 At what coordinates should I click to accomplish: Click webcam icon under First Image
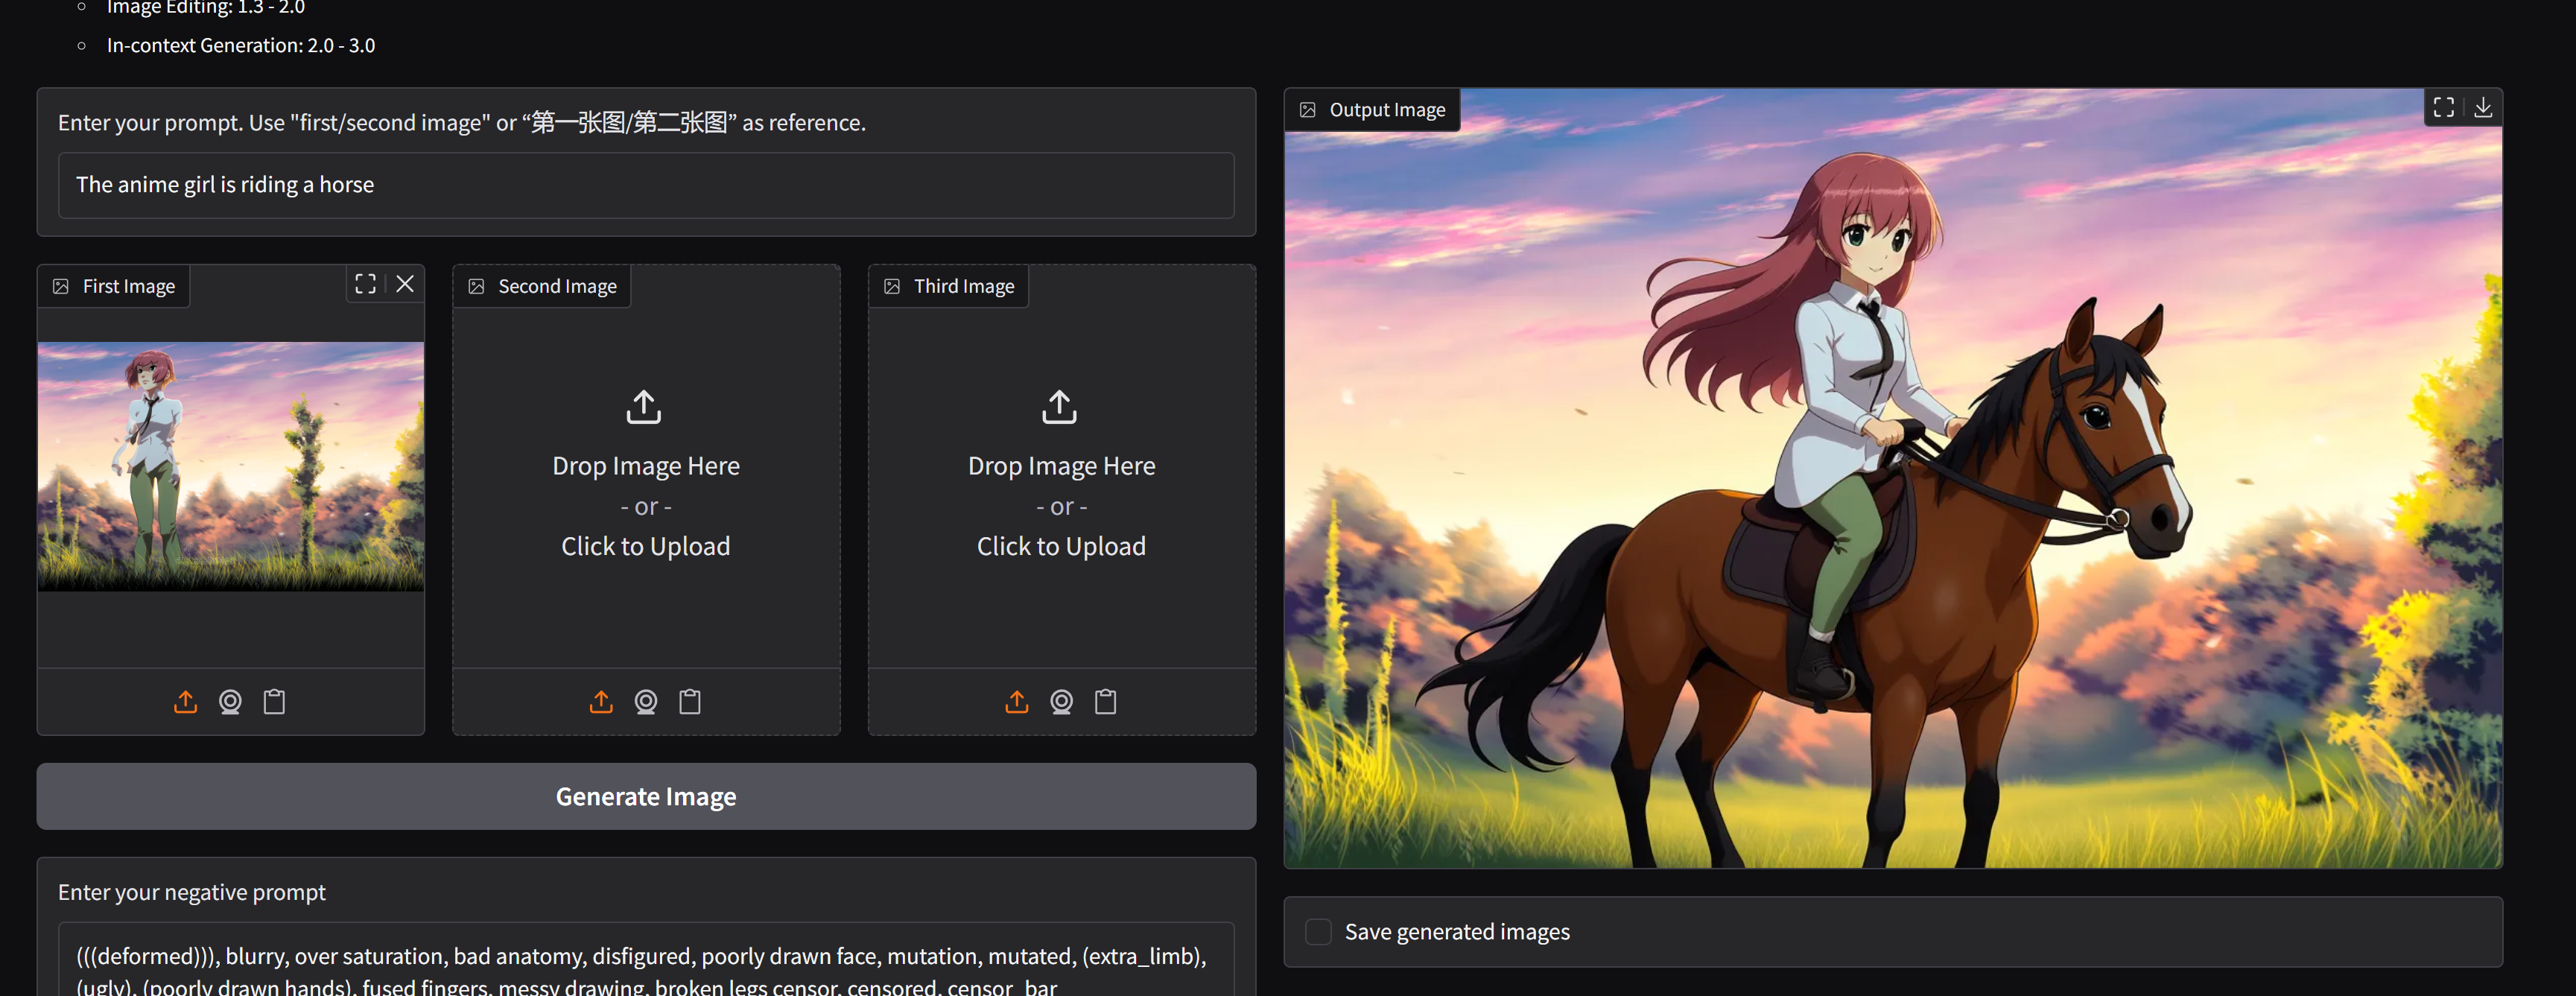click(x=230, y=702)
